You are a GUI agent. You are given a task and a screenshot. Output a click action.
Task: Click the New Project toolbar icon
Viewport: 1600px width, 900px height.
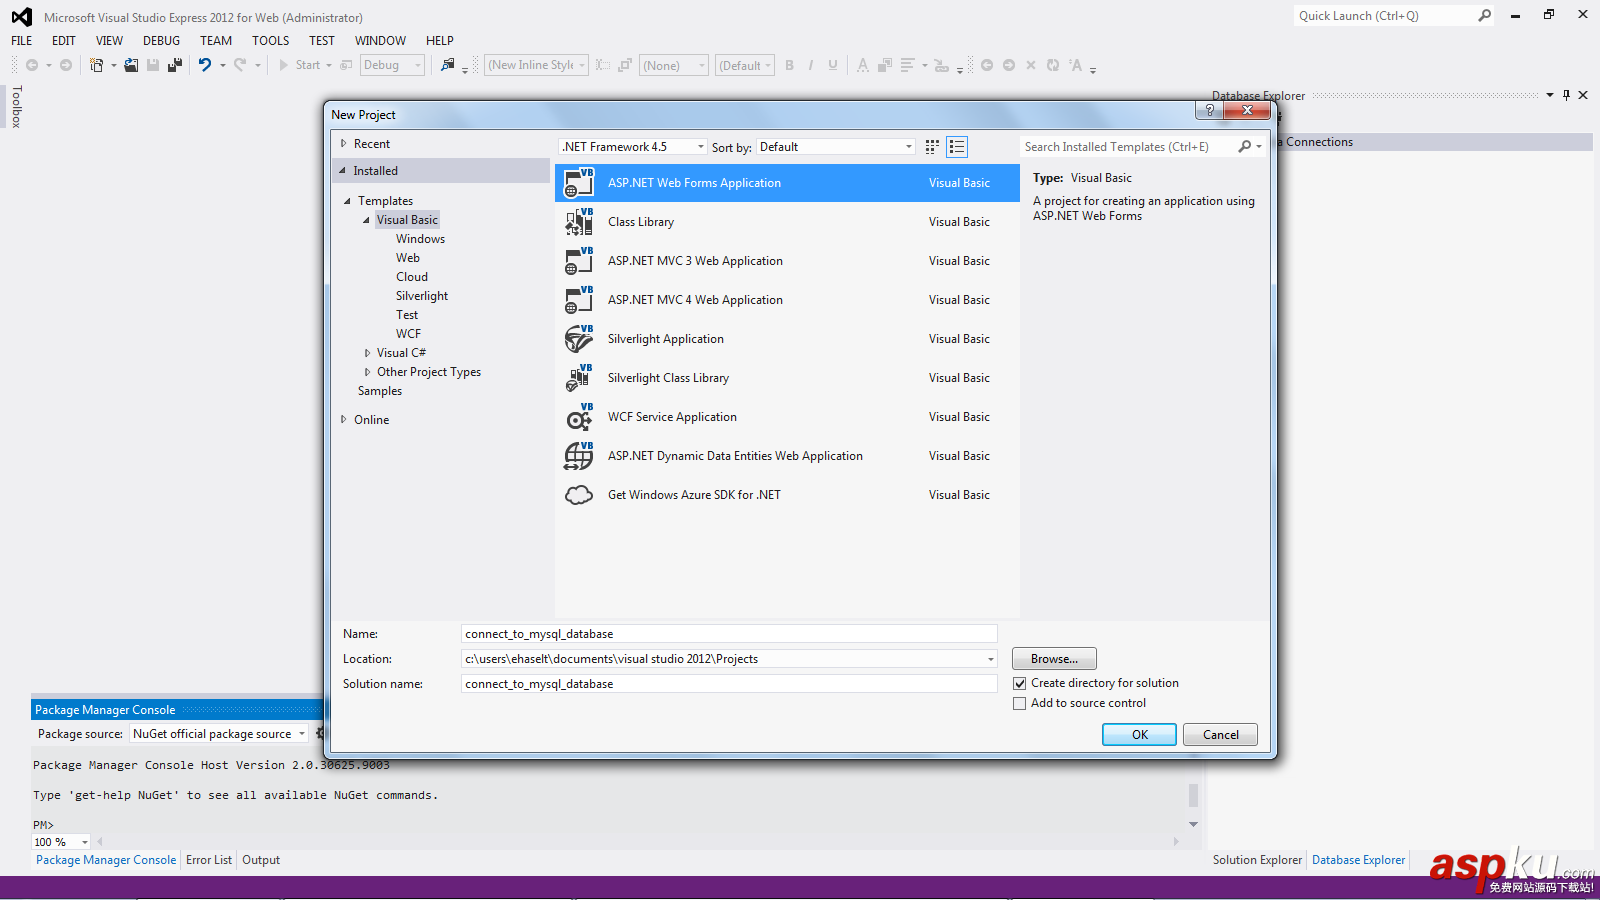(x=96, y=65)
